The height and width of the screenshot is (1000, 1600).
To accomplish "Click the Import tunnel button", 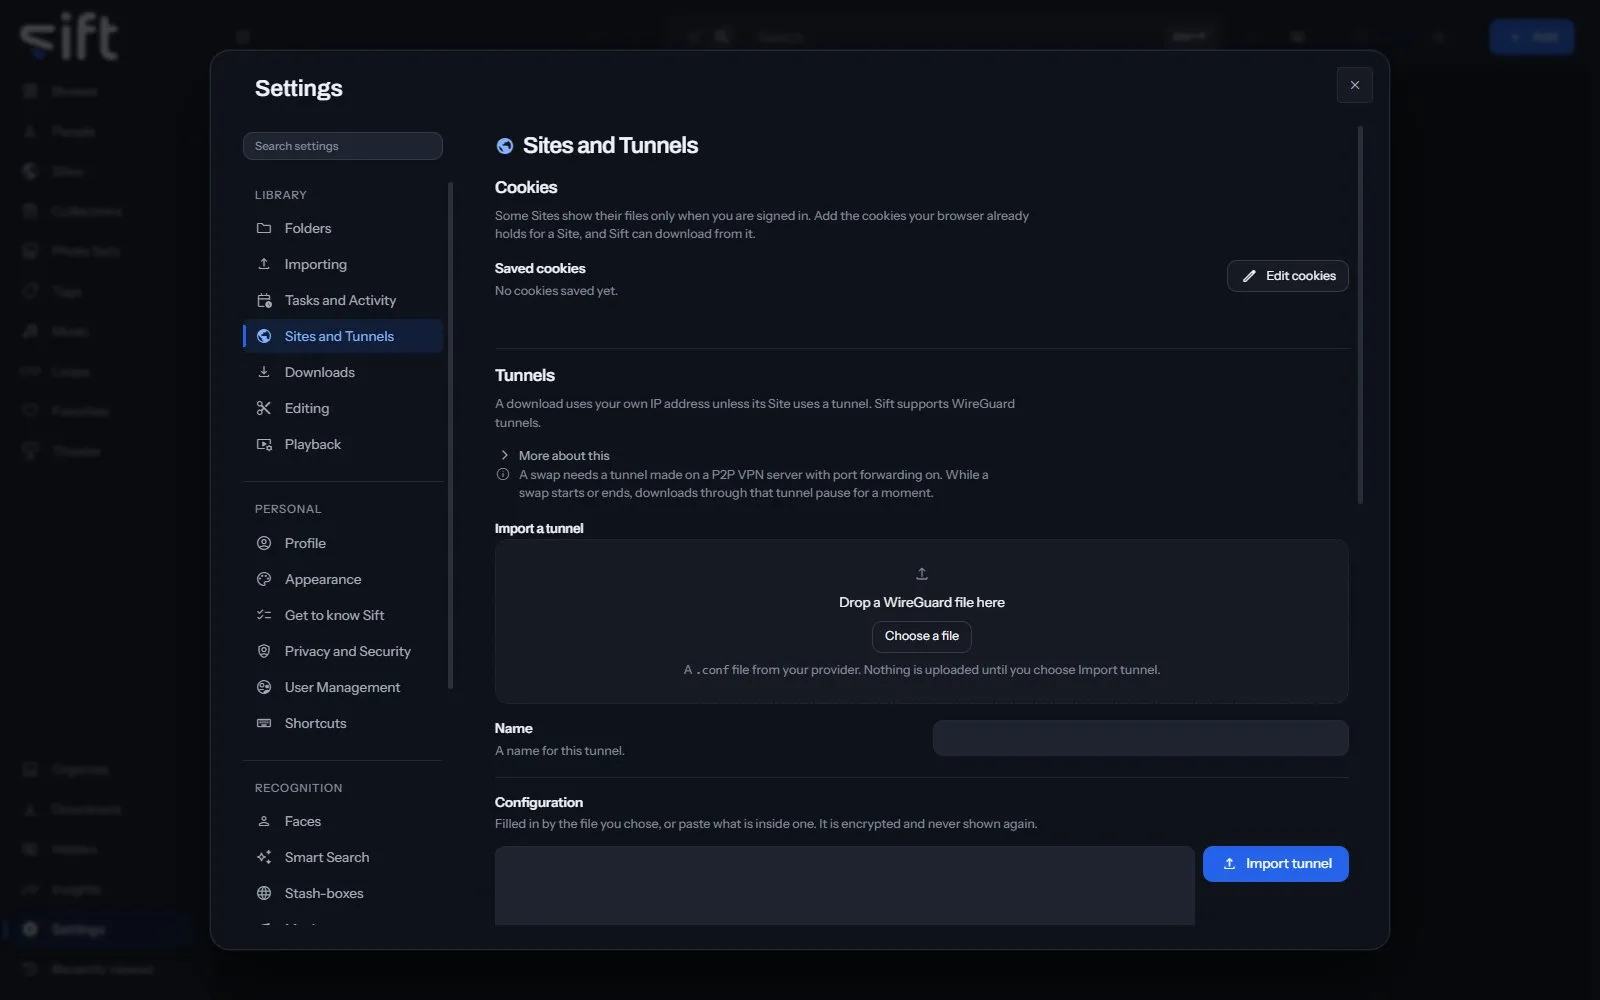I will pos(1275,864).
